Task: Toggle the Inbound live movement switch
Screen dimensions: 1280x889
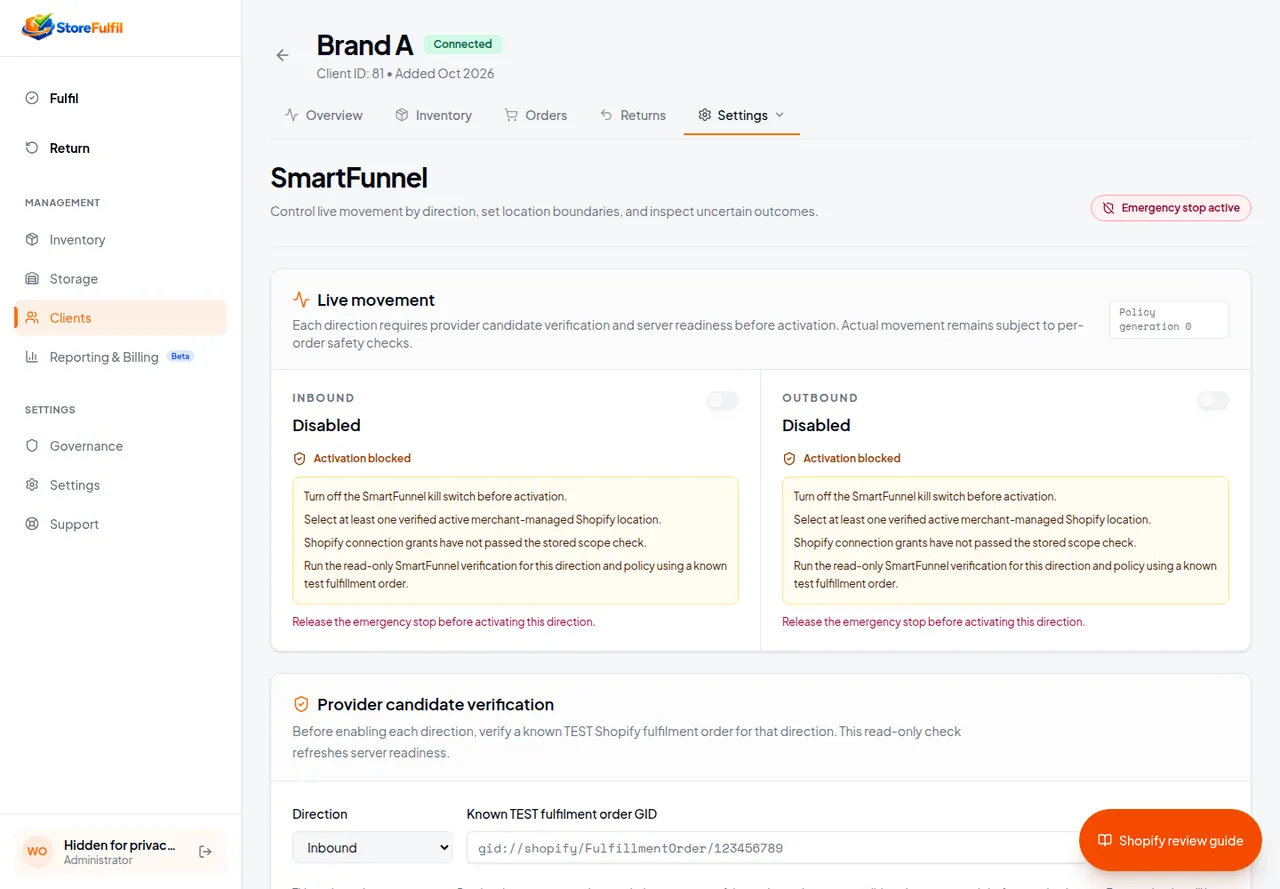Action: [x=722, y=400]
